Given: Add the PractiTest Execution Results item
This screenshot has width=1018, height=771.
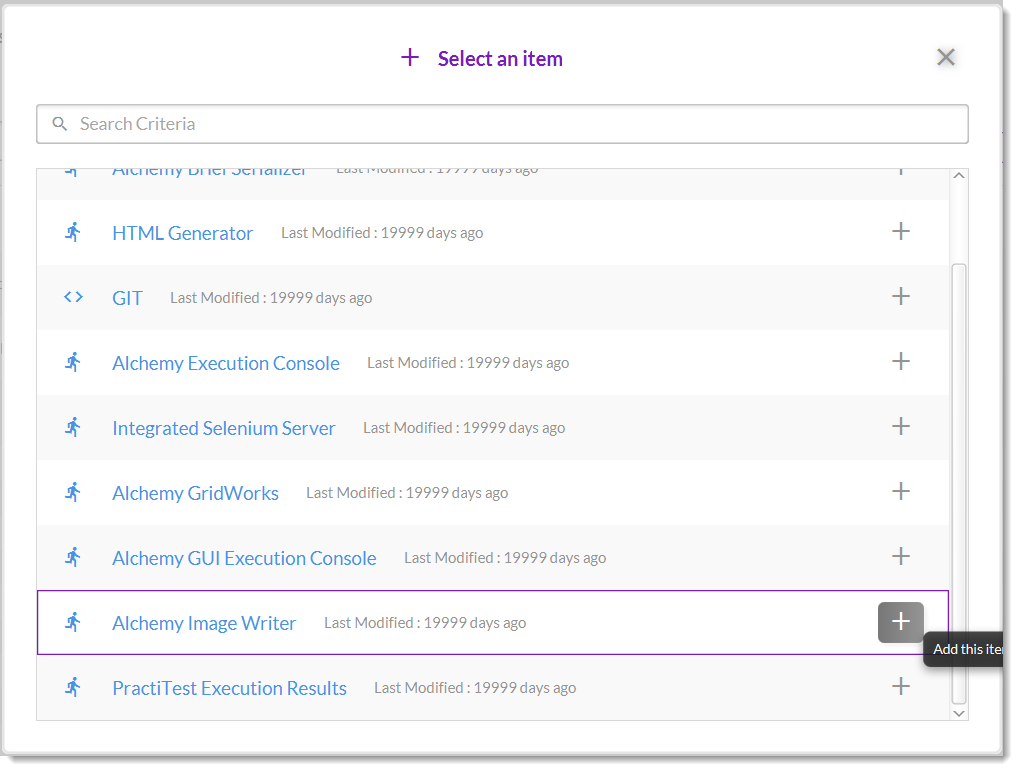Looking at the screenshot, I should [x=900, y=686].
